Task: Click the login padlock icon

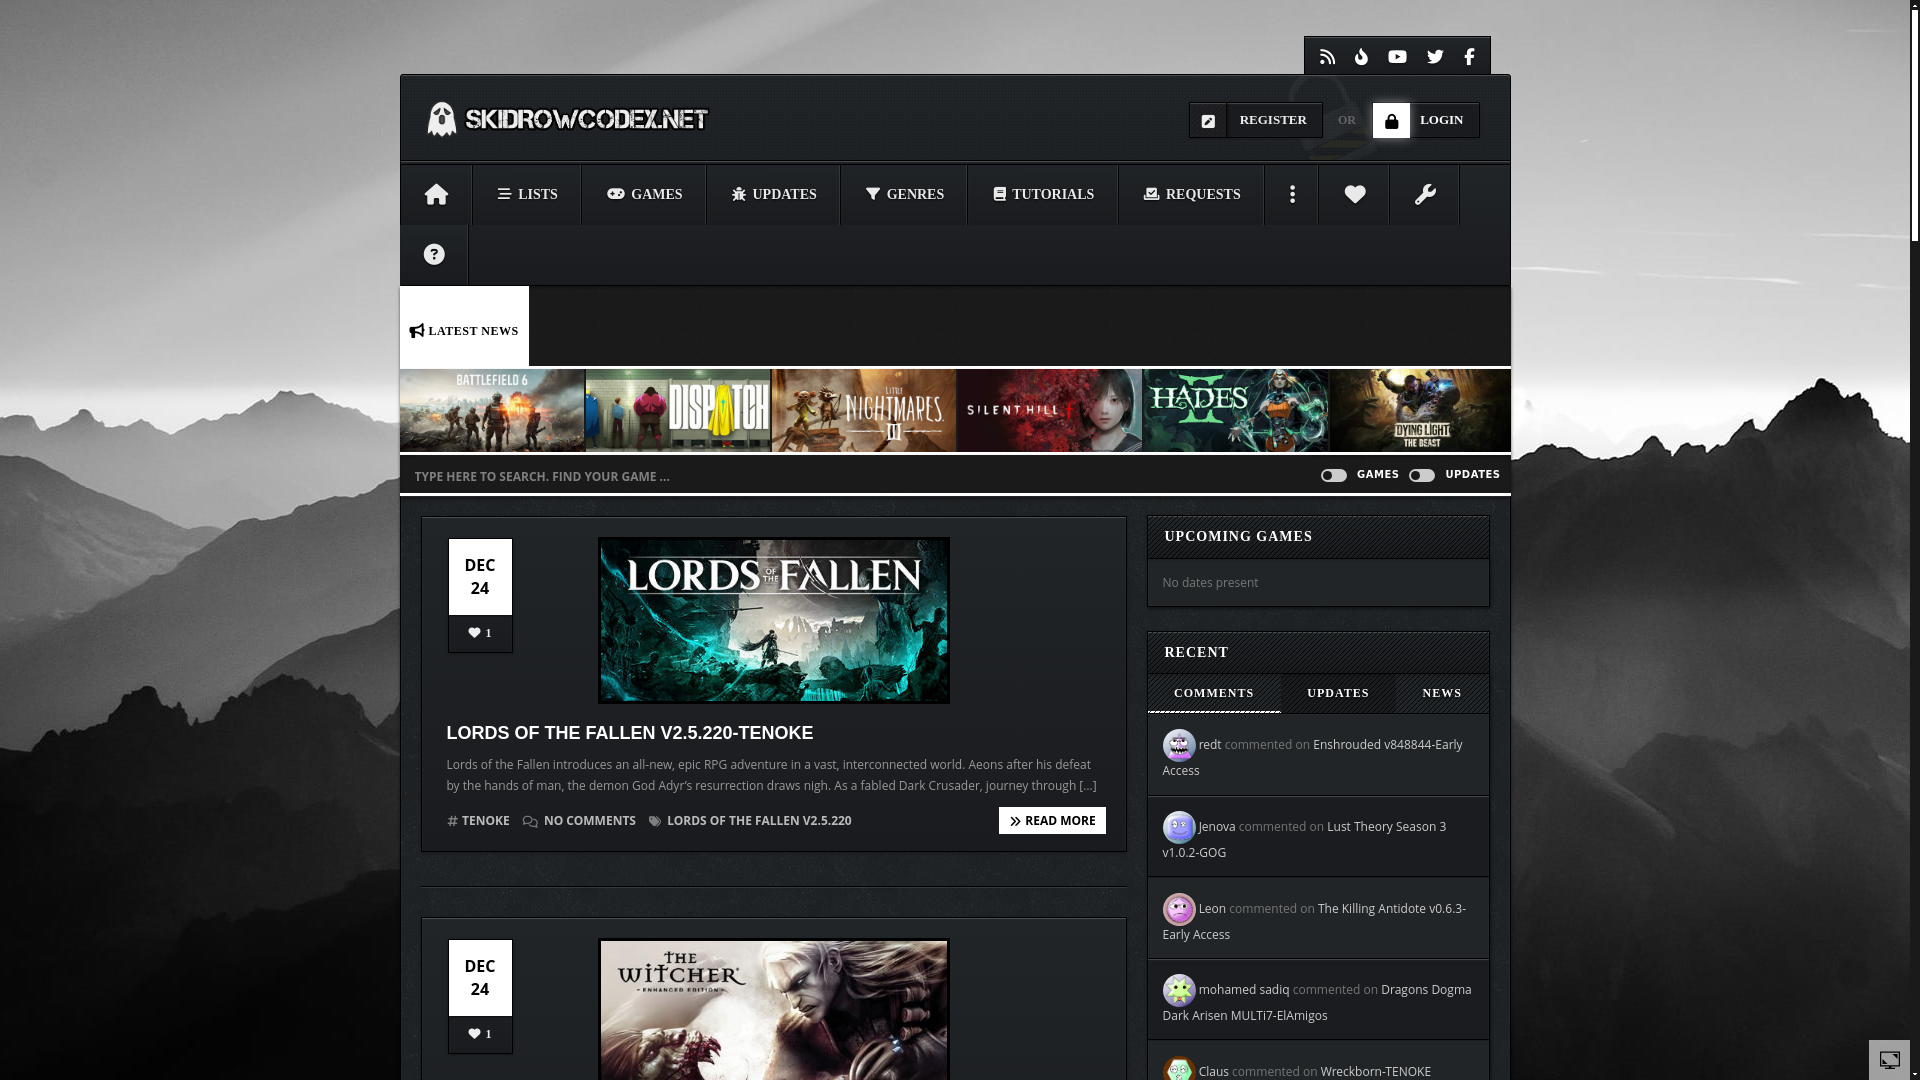Action: 1391,121
